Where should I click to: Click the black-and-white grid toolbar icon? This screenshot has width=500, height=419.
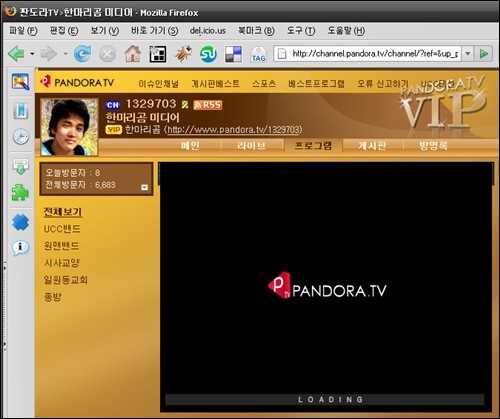(158, 54)
